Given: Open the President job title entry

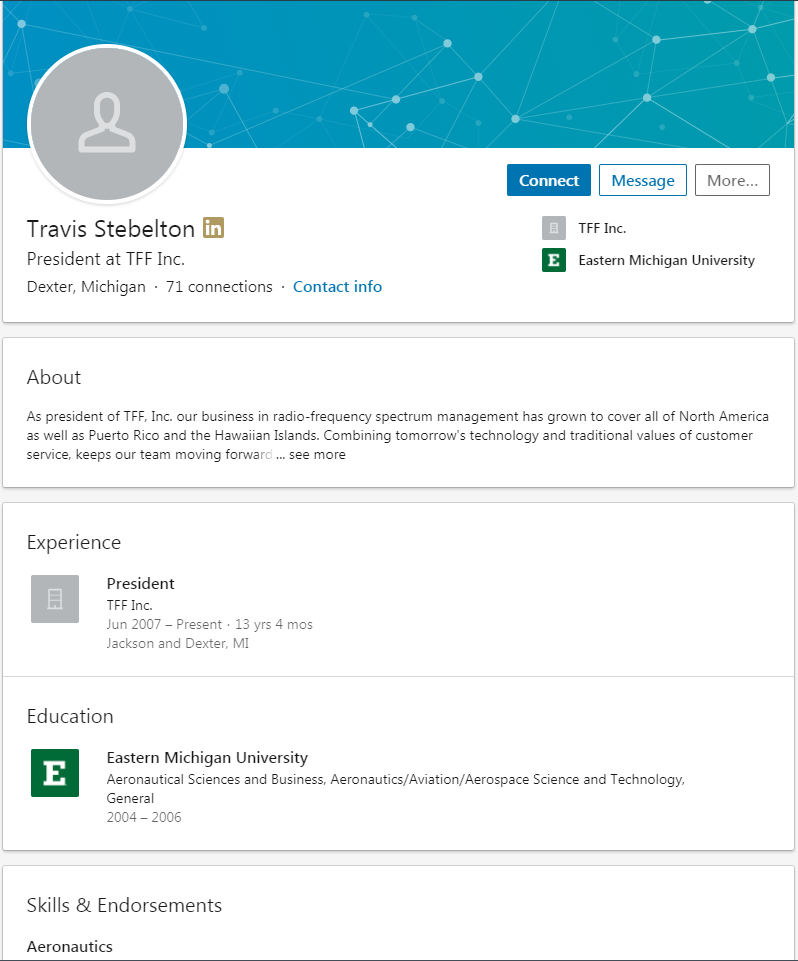Looking at the screenshot, I should pyautogui.click(x=141, y=583).
